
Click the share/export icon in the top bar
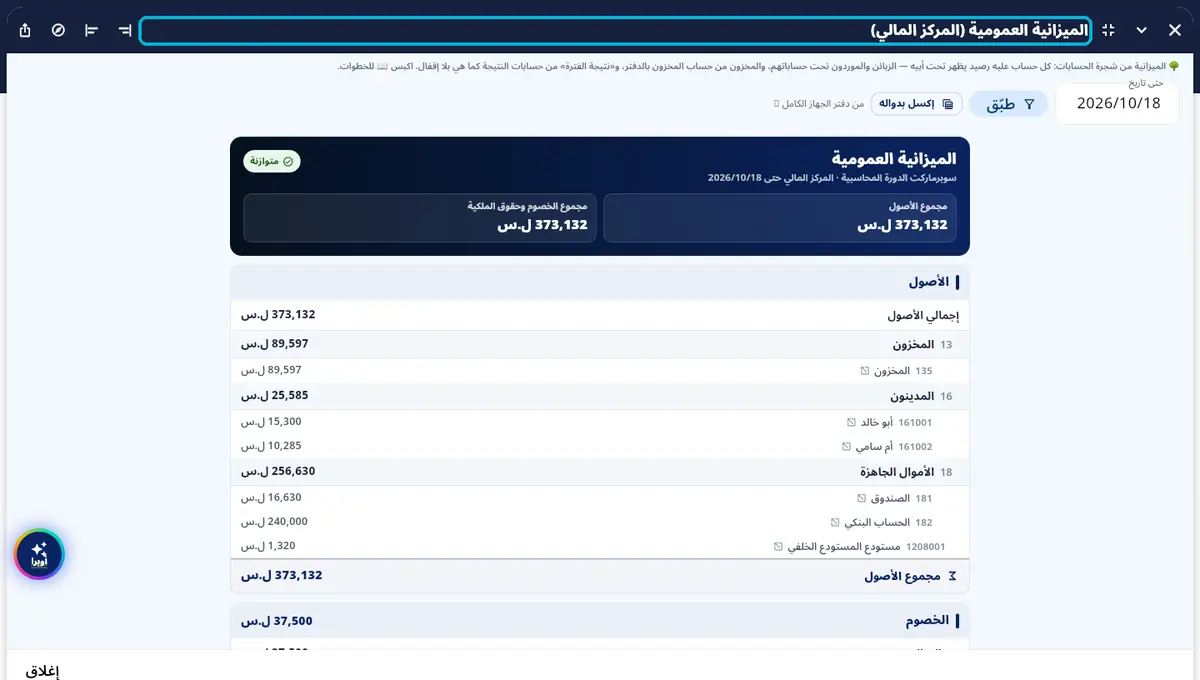pyautogui.click(x=26, y=31)
